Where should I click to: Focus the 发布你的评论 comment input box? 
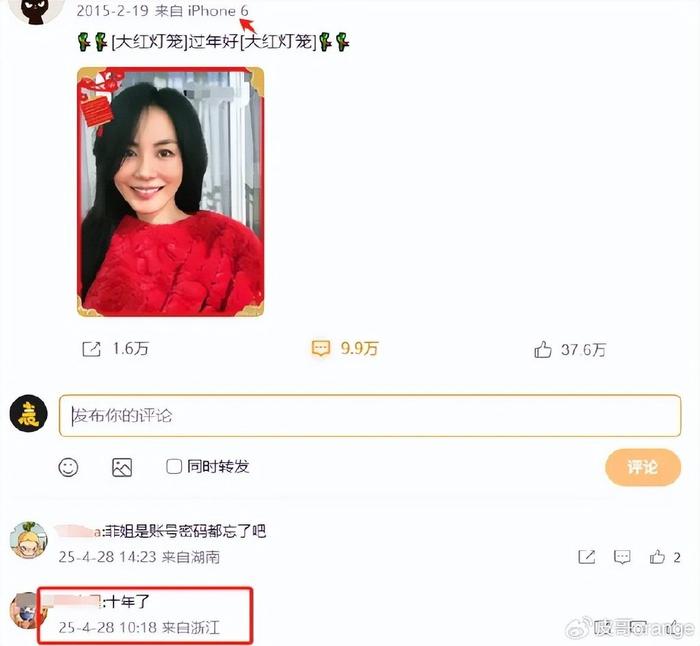[x=370, y=415]
